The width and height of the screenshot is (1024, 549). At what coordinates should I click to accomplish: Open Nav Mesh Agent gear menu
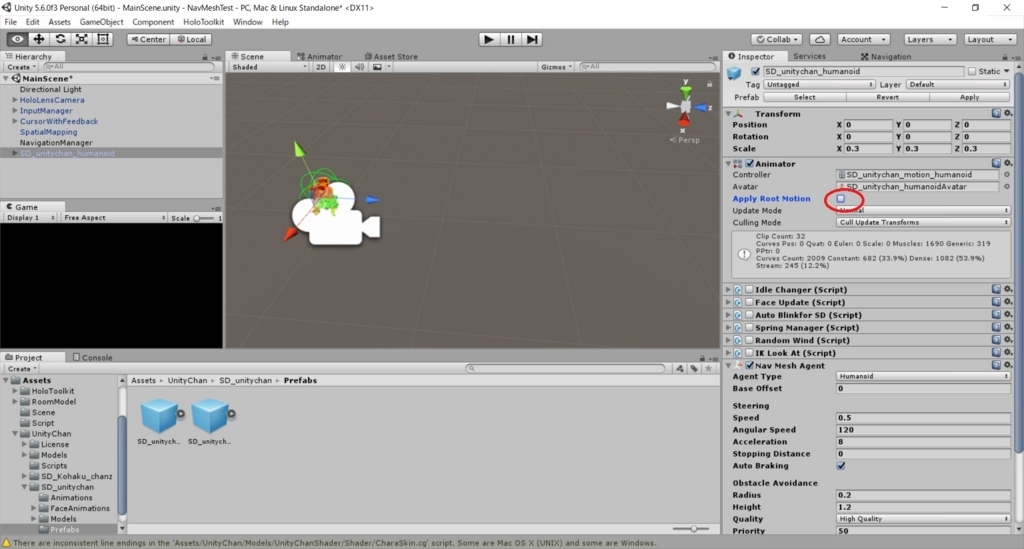1008,365
